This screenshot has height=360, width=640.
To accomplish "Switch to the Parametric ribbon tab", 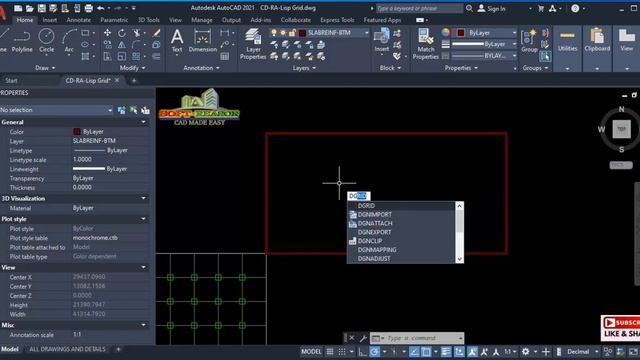I will [x=114, y=20].
